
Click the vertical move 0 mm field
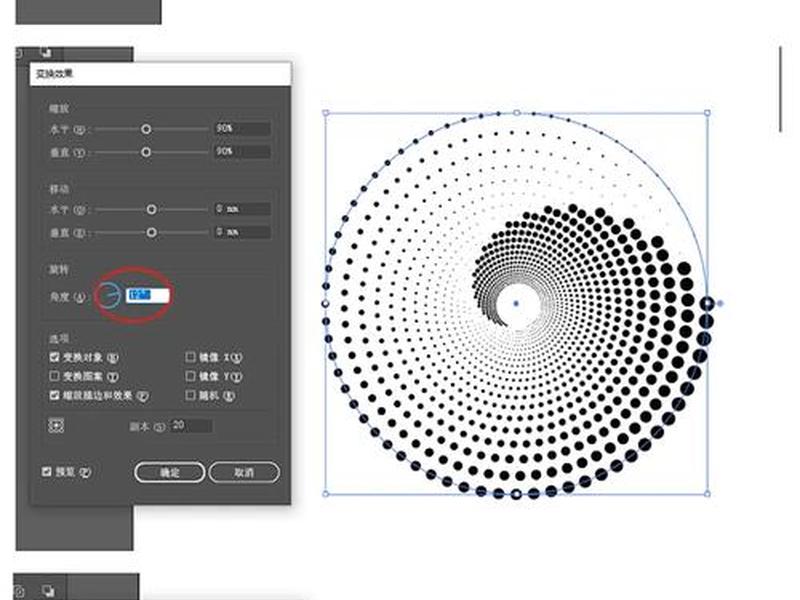[x=242, y=232]
